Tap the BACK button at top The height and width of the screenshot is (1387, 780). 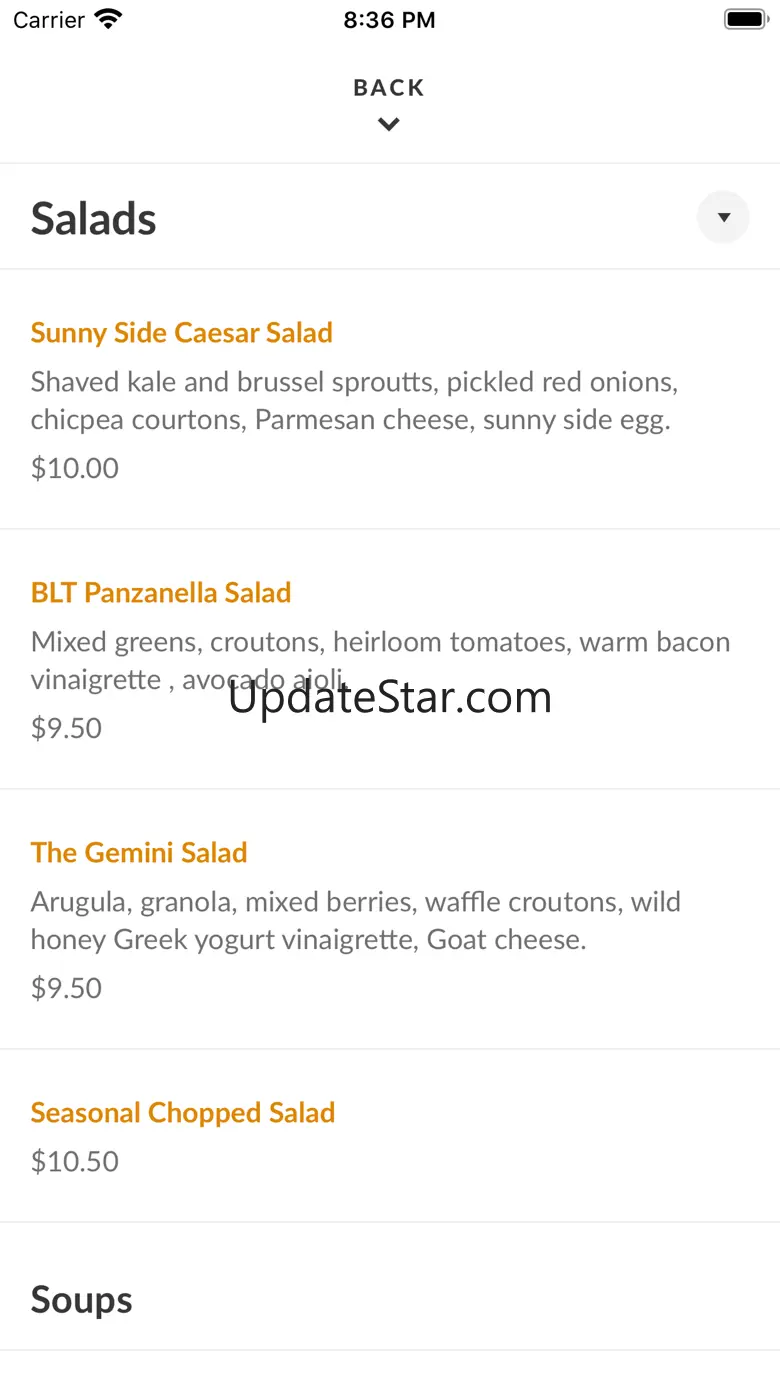(389, 88)
